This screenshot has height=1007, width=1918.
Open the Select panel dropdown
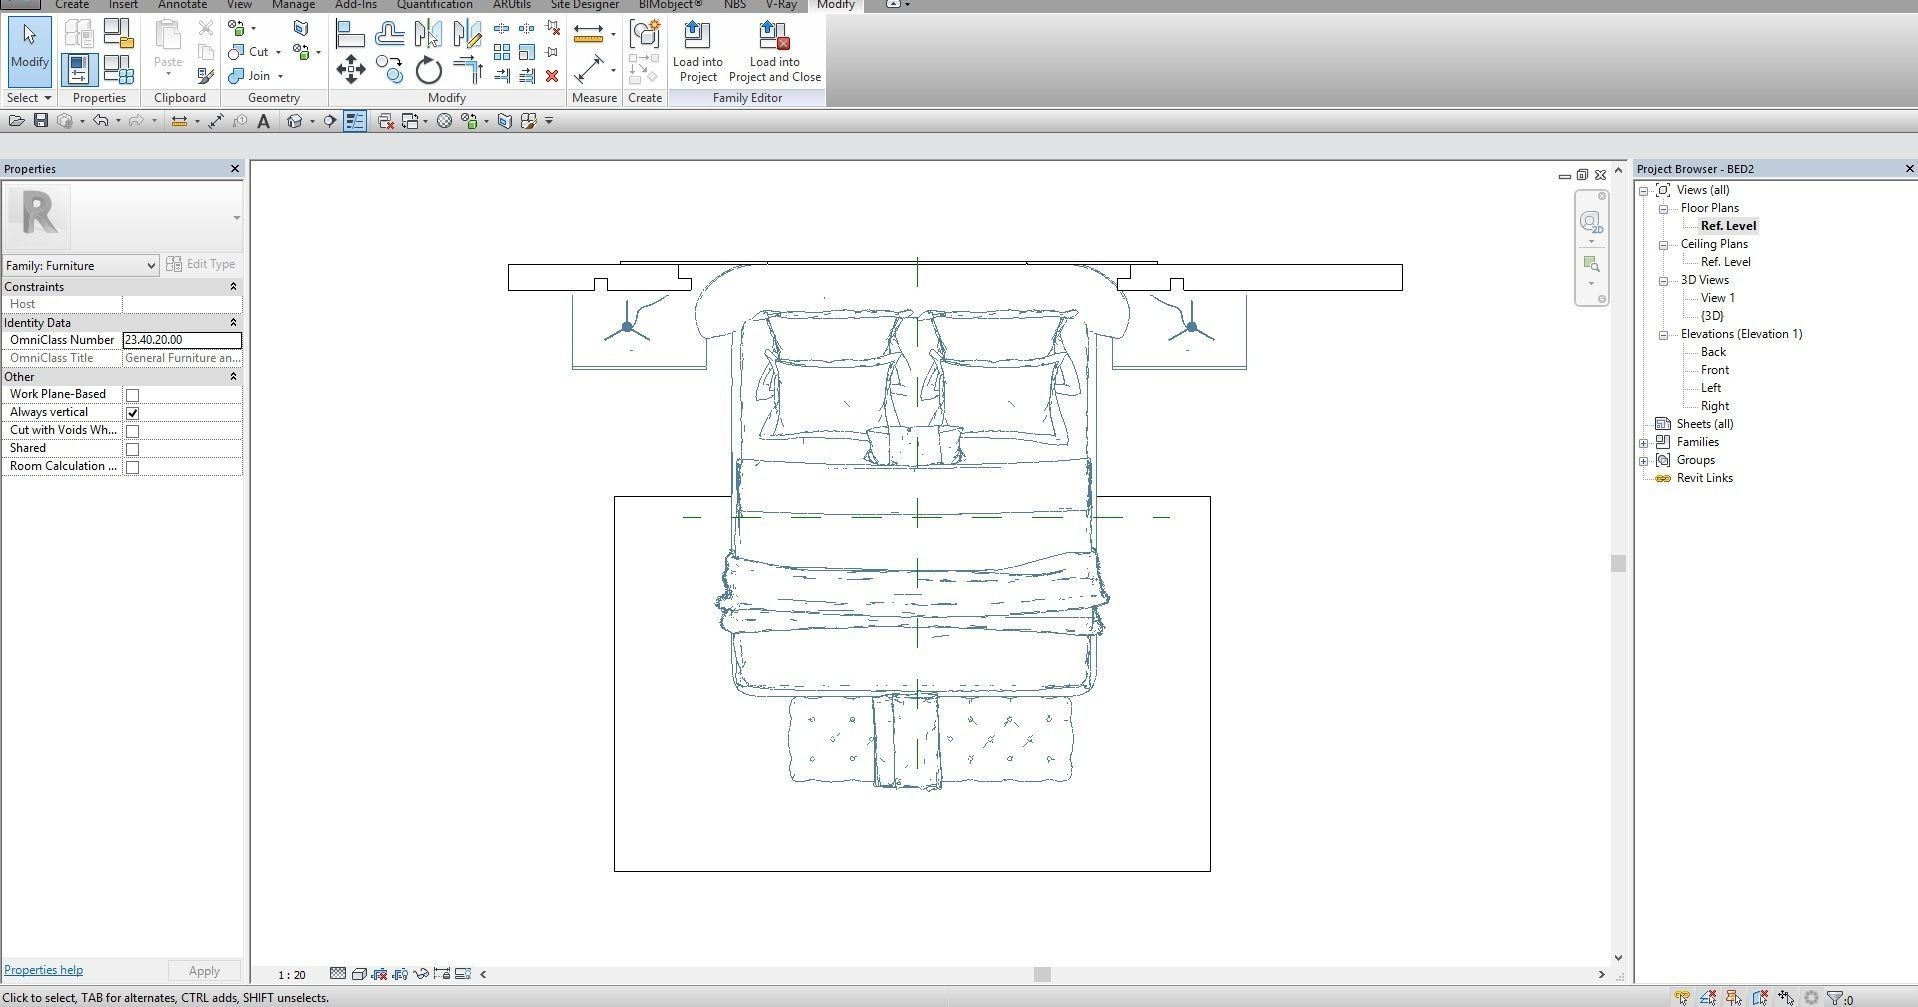pyautogui.click(x=28, y=98)
